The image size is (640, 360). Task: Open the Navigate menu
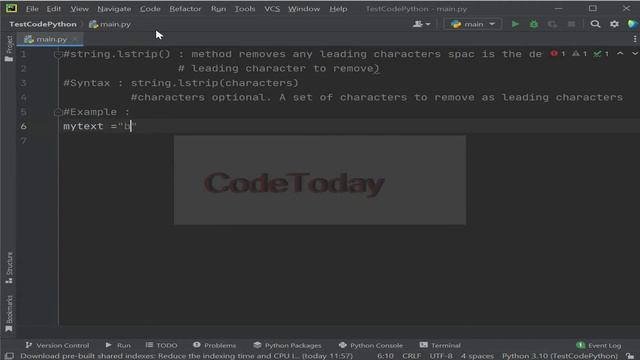(x=114, y=9)
